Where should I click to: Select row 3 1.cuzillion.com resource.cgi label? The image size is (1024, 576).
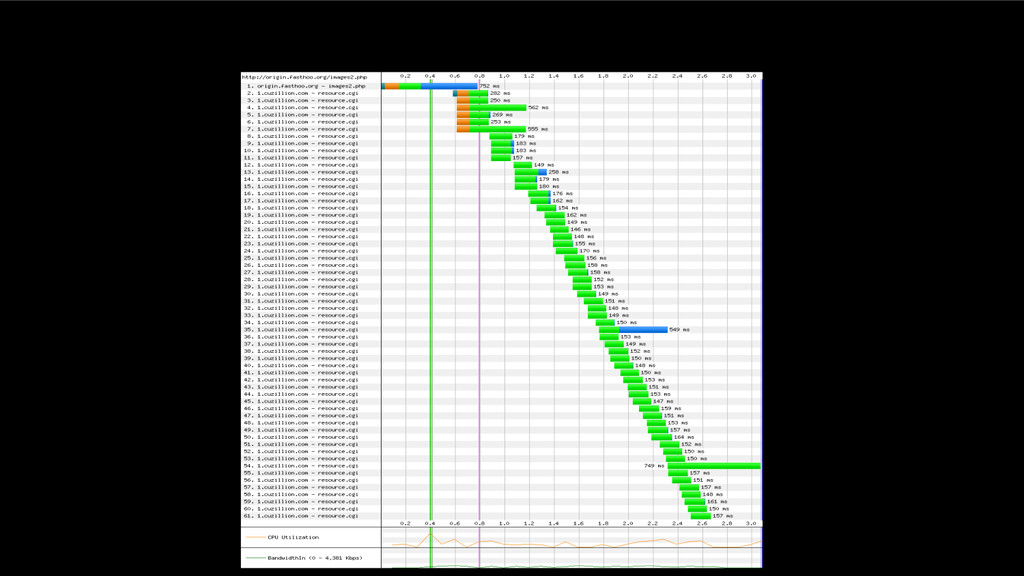302,100
